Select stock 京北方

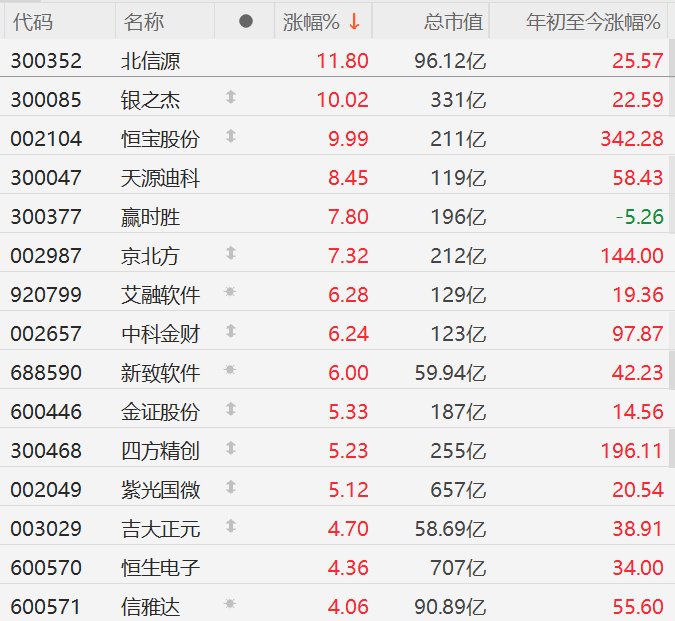150,256
